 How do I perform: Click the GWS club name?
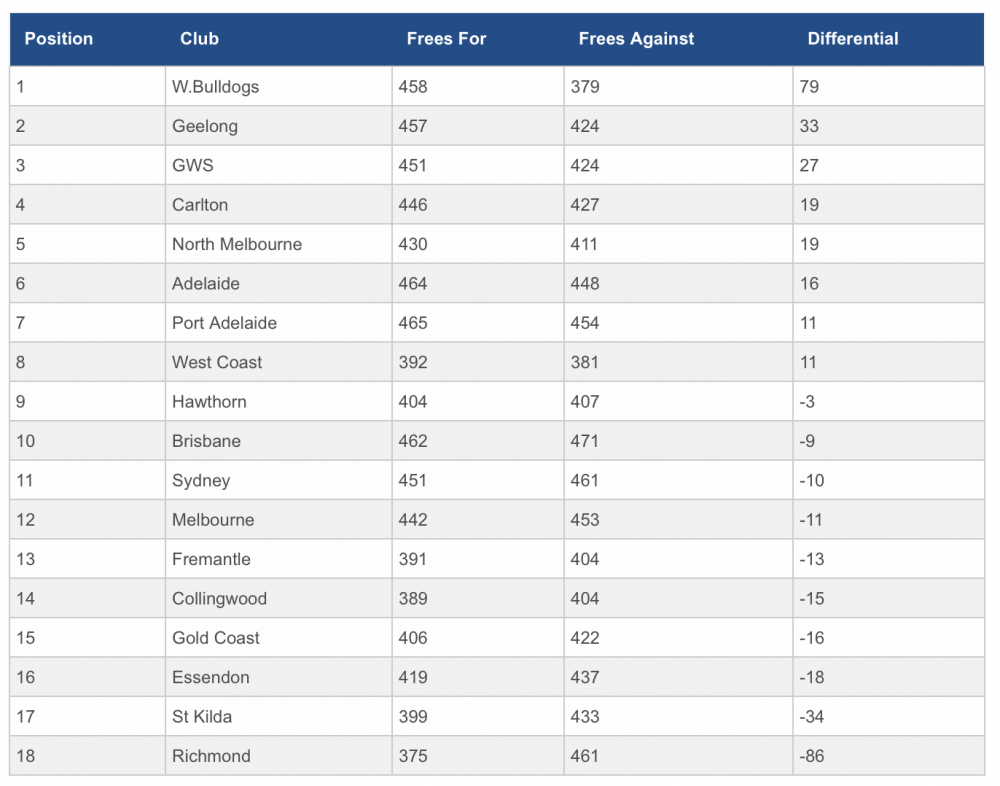click(193, 166)
